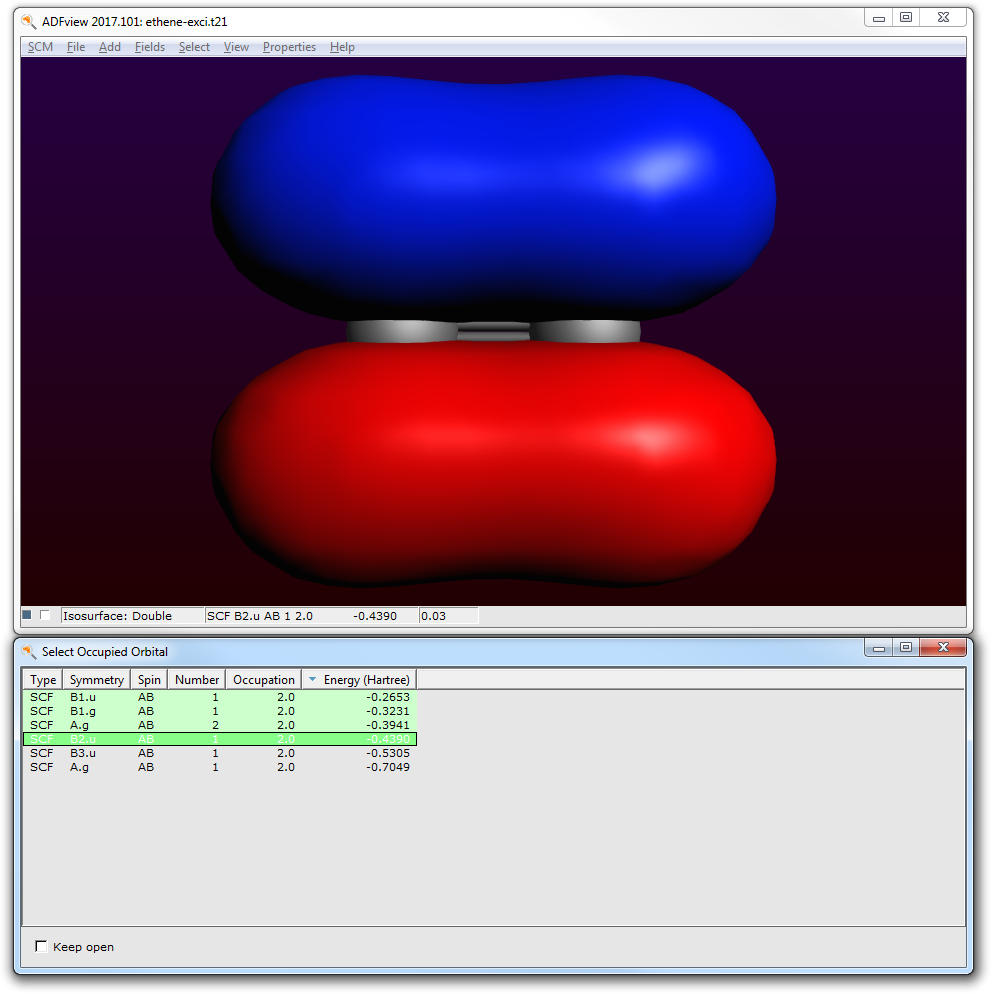Open the Help menu
The image size is (992, 994).
coord(342,47)
